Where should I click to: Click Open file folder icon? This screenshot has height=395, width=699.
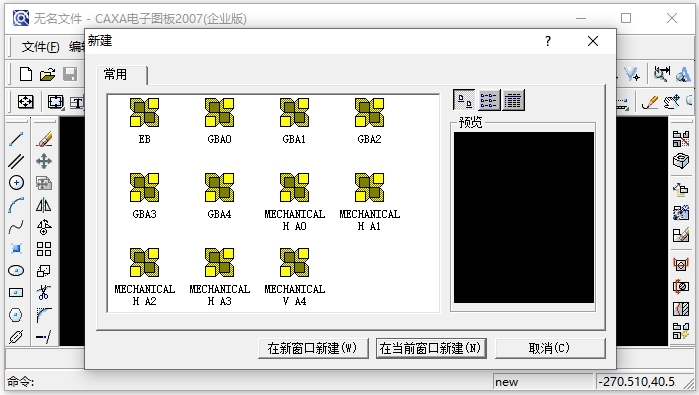click(47, 74)
